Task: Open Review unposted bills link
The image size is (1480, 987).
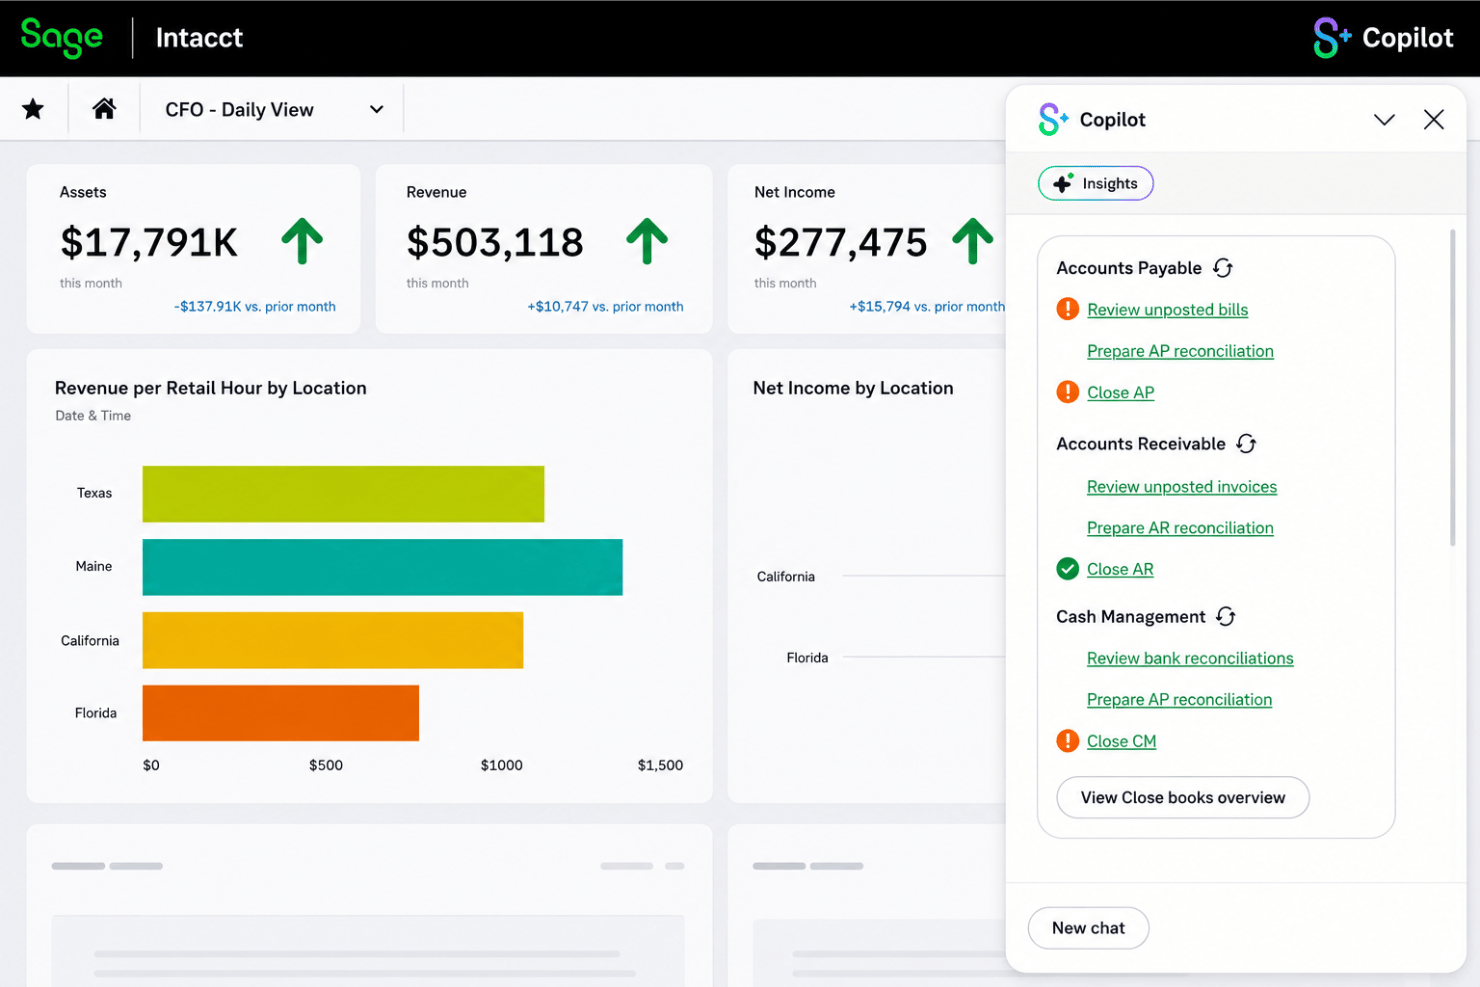Action: pyautogui.click(x=1167, y=310)
